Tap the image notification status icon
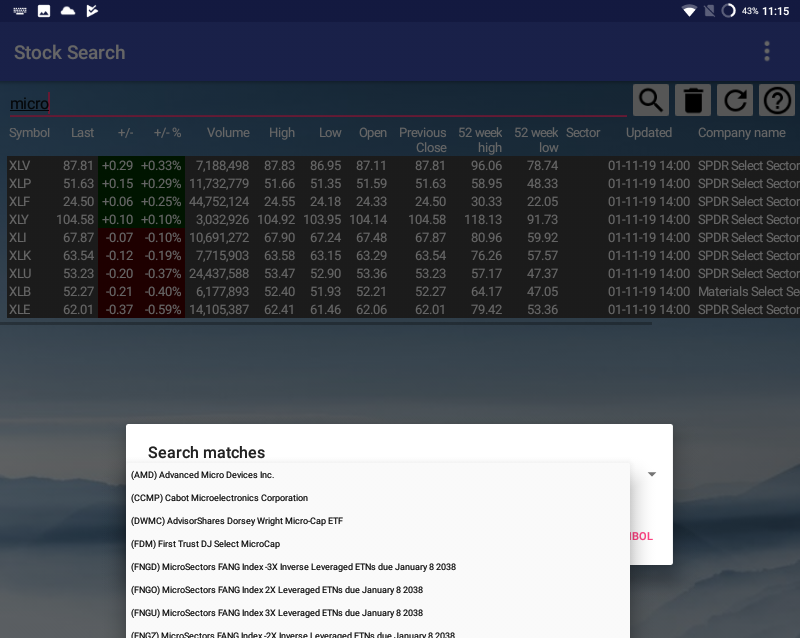 tap(44, 11)
